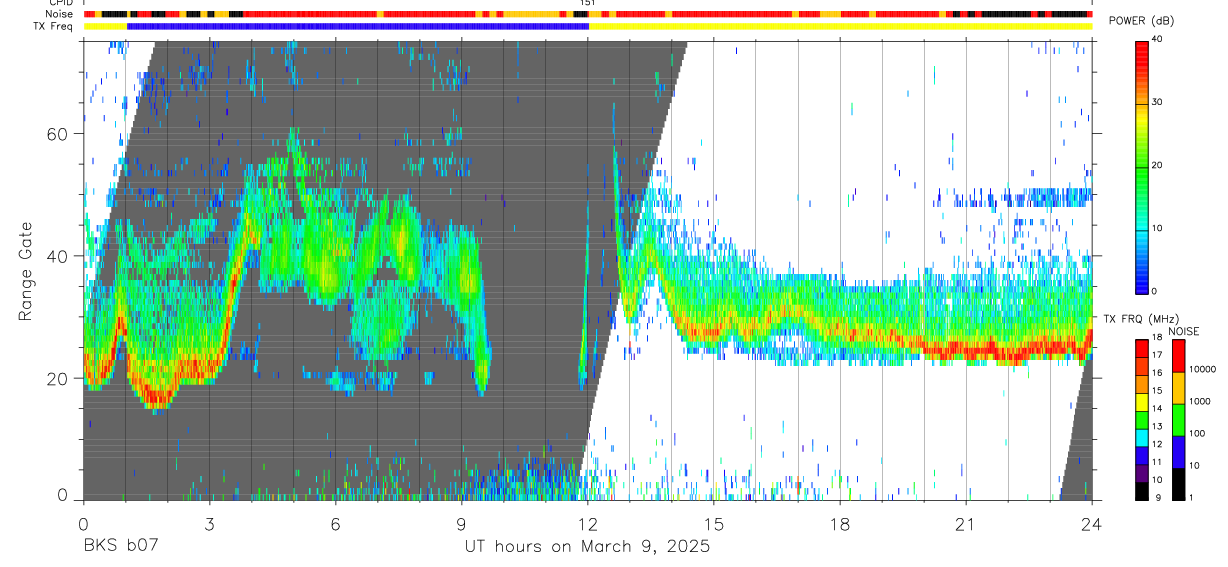Click the yellow swatch in TX FRQ legend
This screenshot has height=567, width=1228.
point(1142,402)
